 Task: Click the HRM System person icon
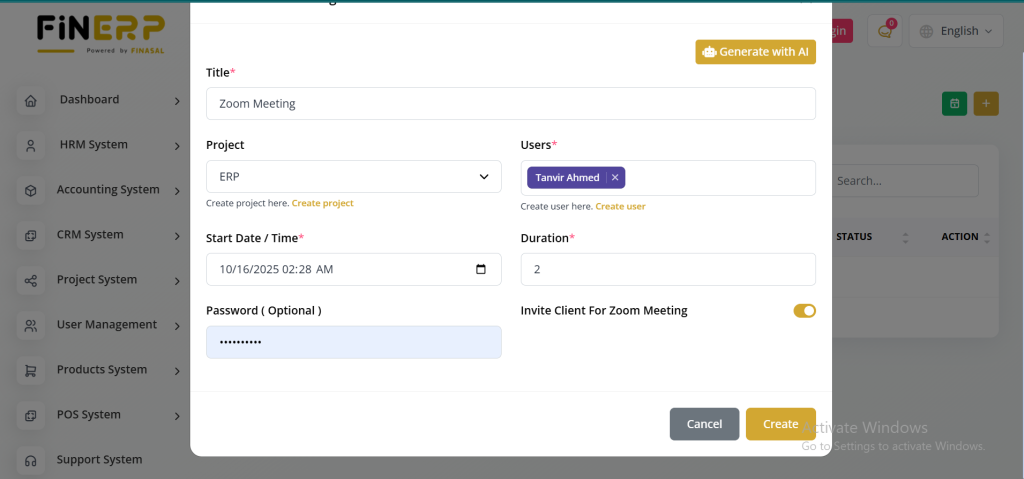[31, 146]
